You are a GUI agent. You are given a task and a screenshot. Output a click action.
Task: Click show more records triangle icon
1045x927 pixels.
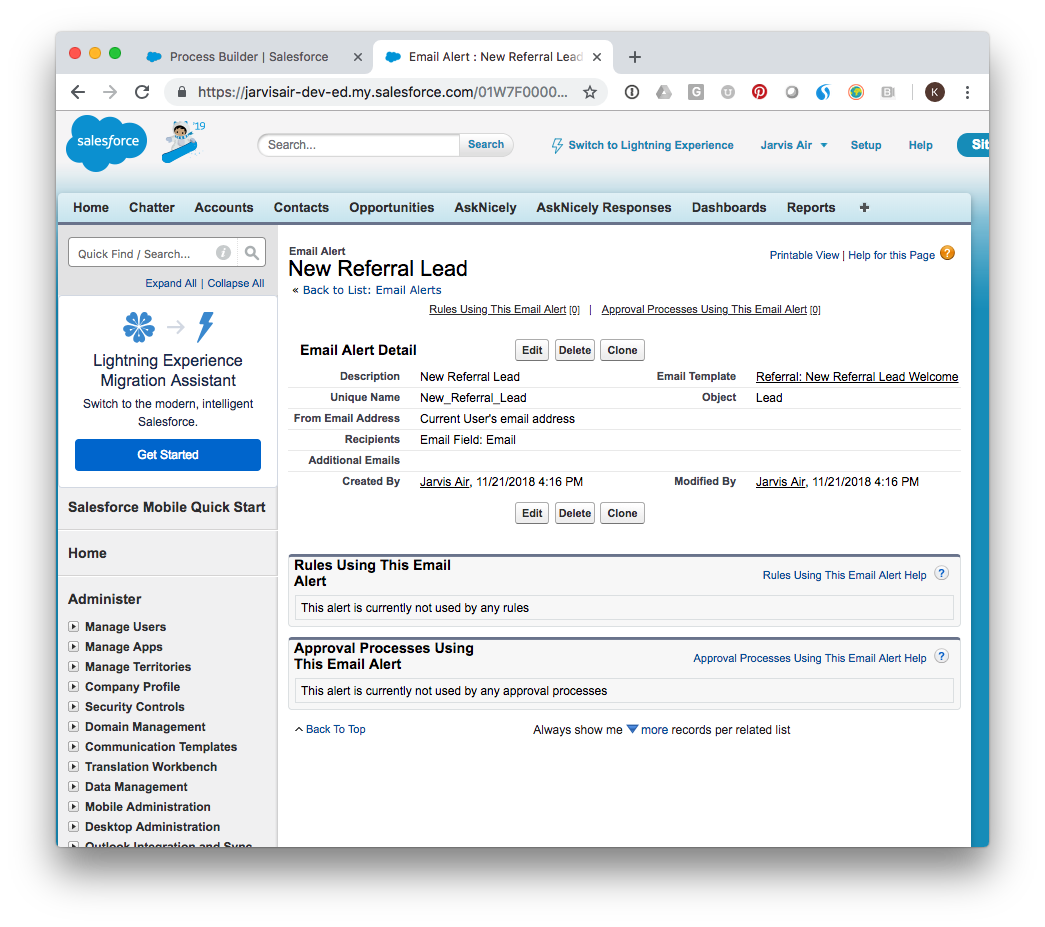632,728
